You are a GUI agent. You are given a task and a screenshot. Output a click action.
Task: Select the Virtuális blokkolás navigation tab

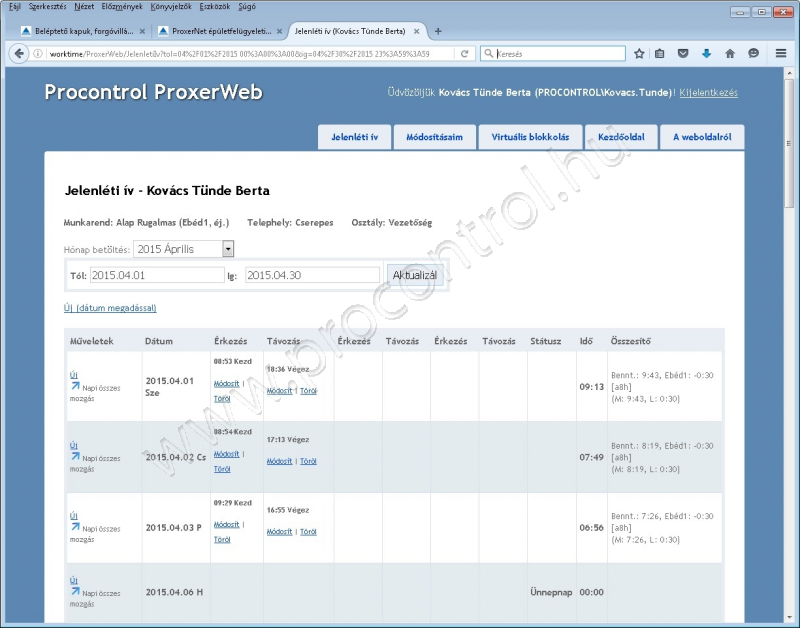[530, 137]
